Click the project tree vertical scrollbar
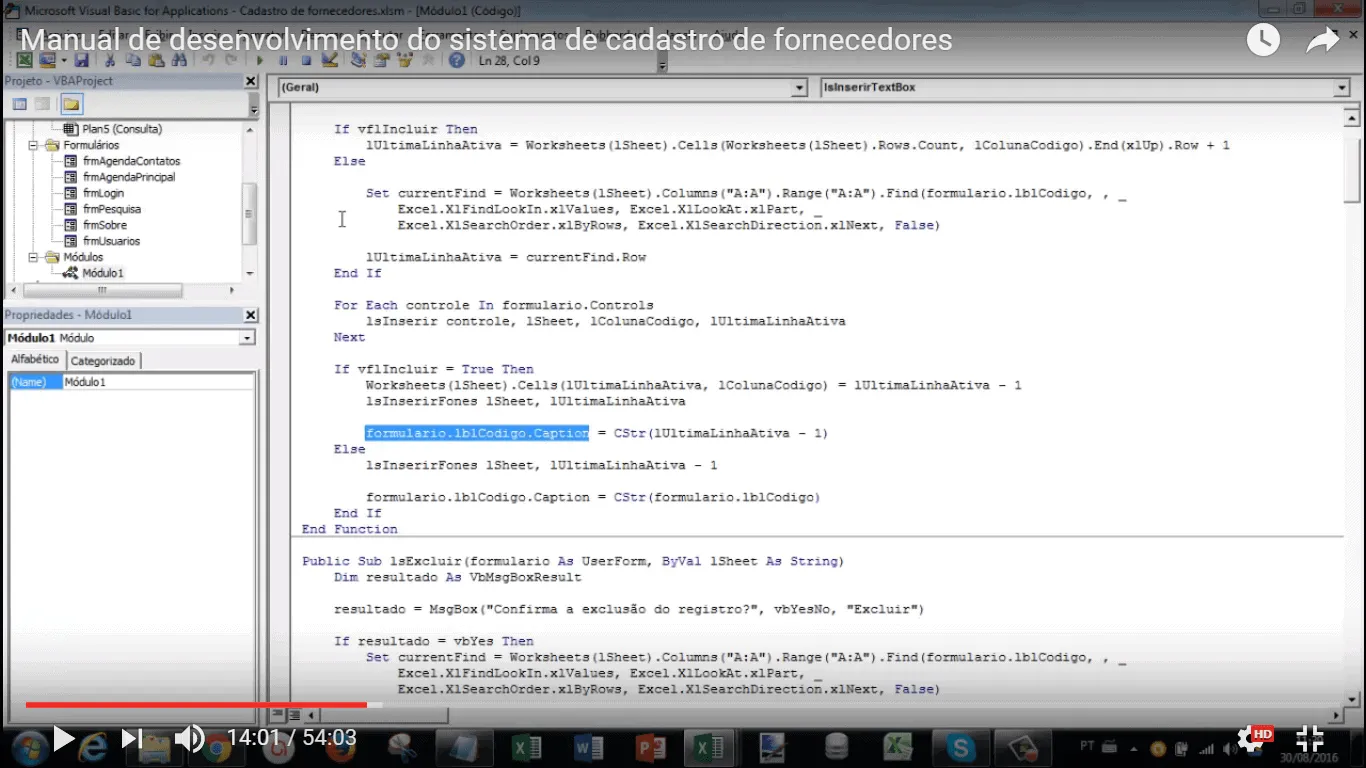The height and width of the screenshot is (768, 1366). [x=250, y=213]
